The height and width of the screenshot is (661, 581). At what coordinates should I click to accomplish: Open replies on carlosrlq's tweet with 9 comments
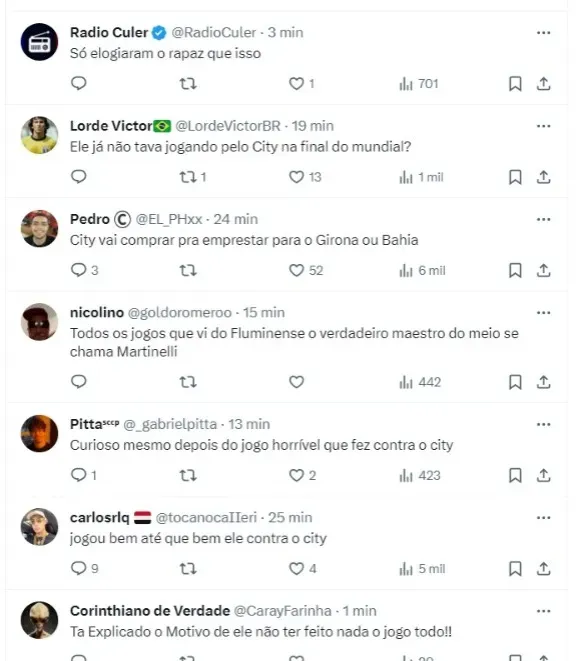tap(78, 568)
